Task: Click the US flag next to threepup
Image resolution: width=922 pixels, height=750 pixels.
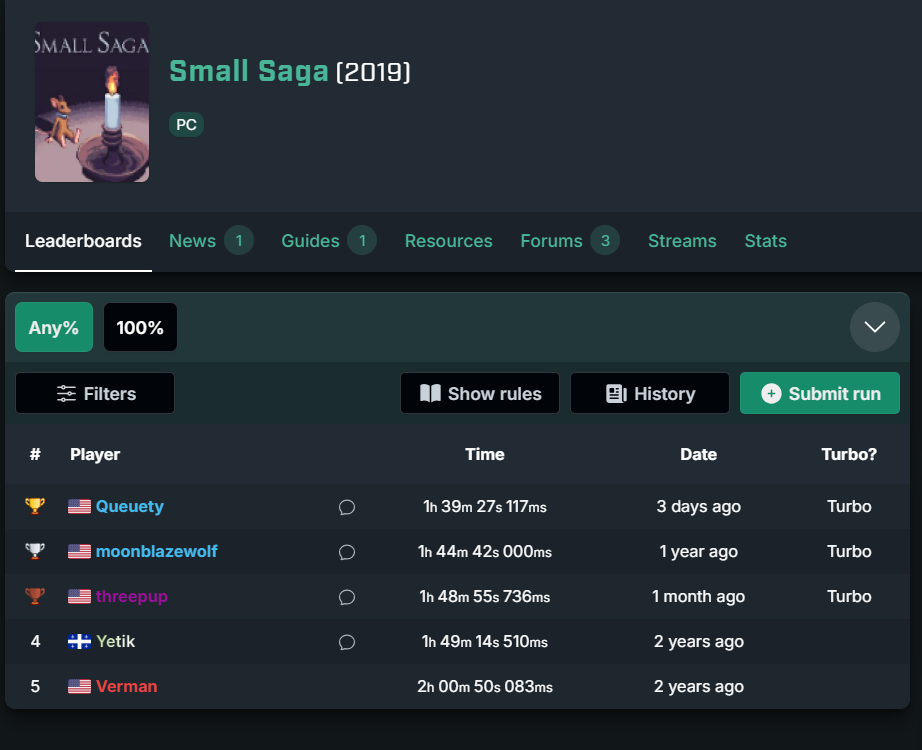Action: click(79, 596)
